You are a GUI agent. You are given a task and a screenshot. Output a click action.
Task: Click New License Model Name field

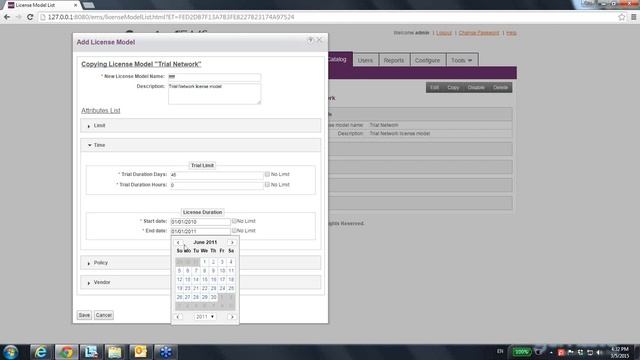click(214, 77)
